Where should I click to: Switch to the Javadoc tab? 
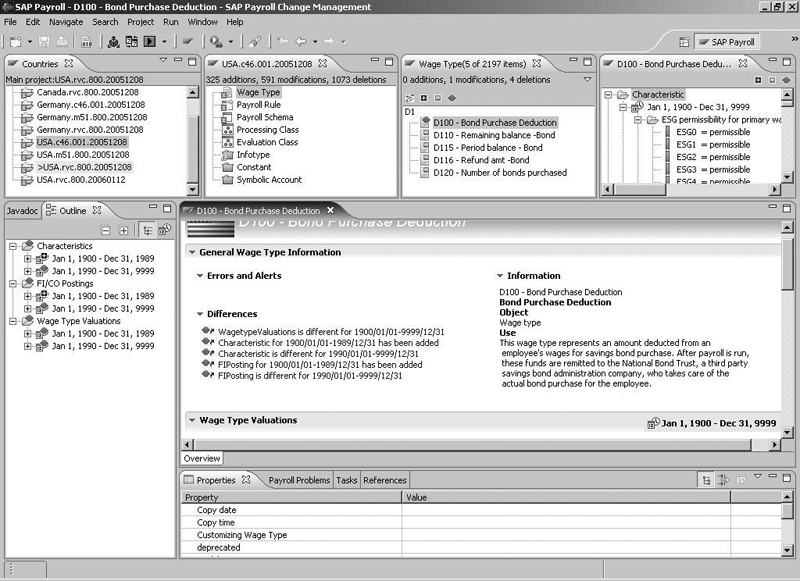point(22,211)
